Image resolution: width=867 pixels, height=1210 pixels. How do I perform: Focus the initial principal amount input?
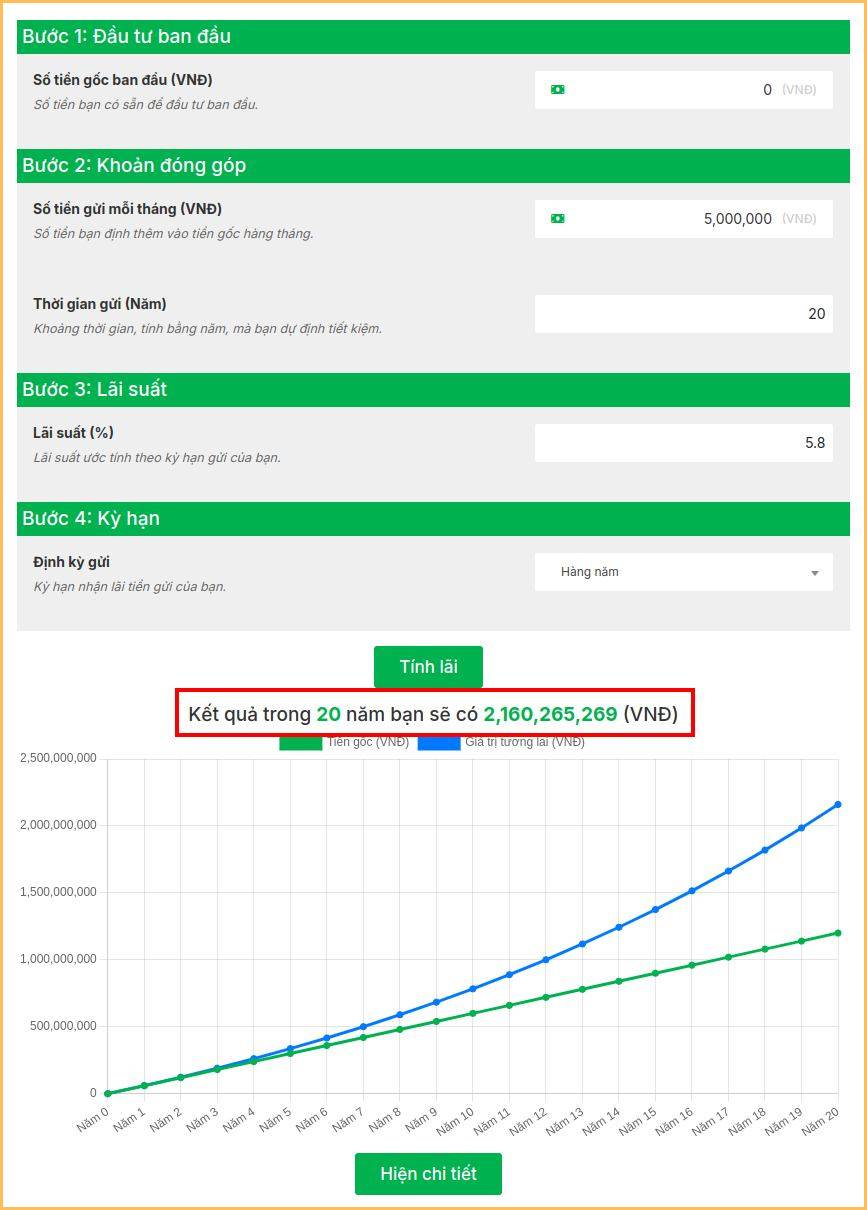[670, 90]
